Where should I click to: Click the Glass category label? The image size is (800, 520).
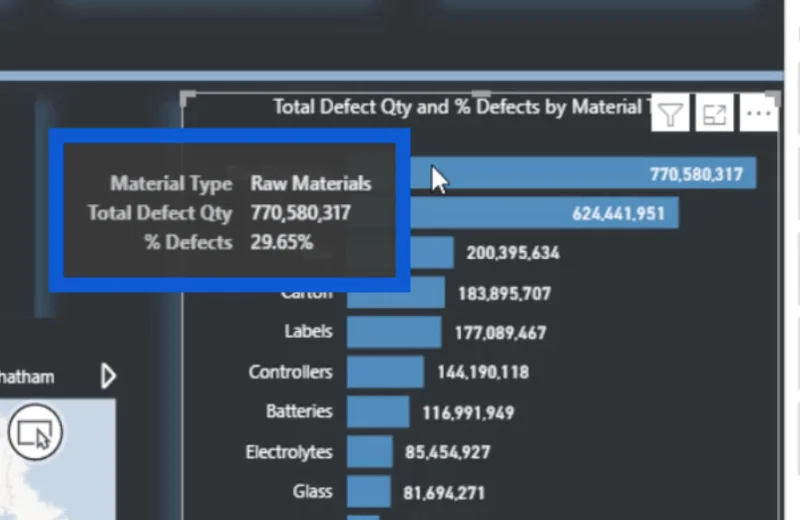click(x=313, y=491)
